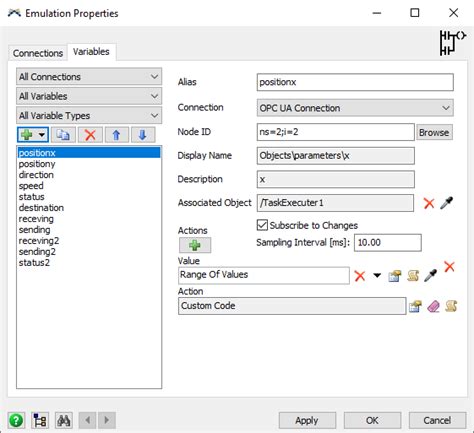Open the green help question-mark icon

[x=16, y=420]
